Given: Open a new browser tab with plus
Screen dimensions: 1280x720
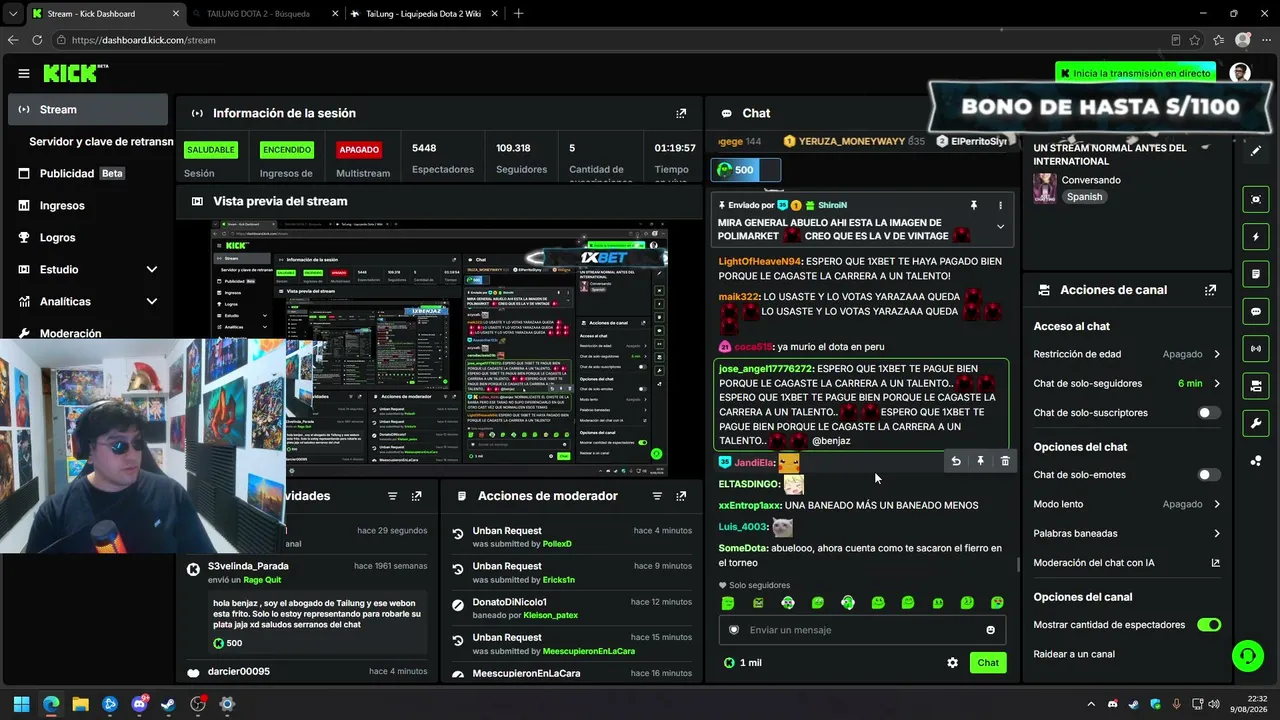Looking at the screenshot, I should pos(518,14).
